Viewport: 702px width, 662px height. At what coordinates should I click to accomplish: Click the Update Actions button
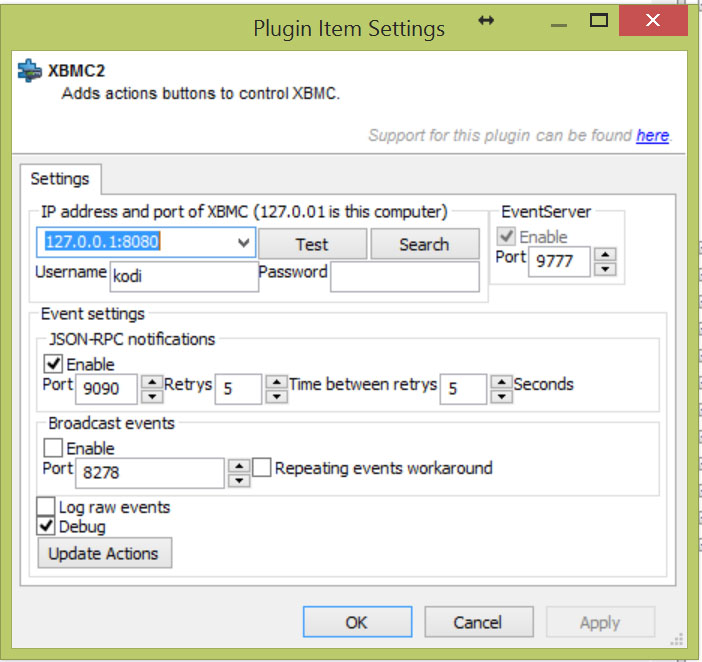(x=105, y=553)
